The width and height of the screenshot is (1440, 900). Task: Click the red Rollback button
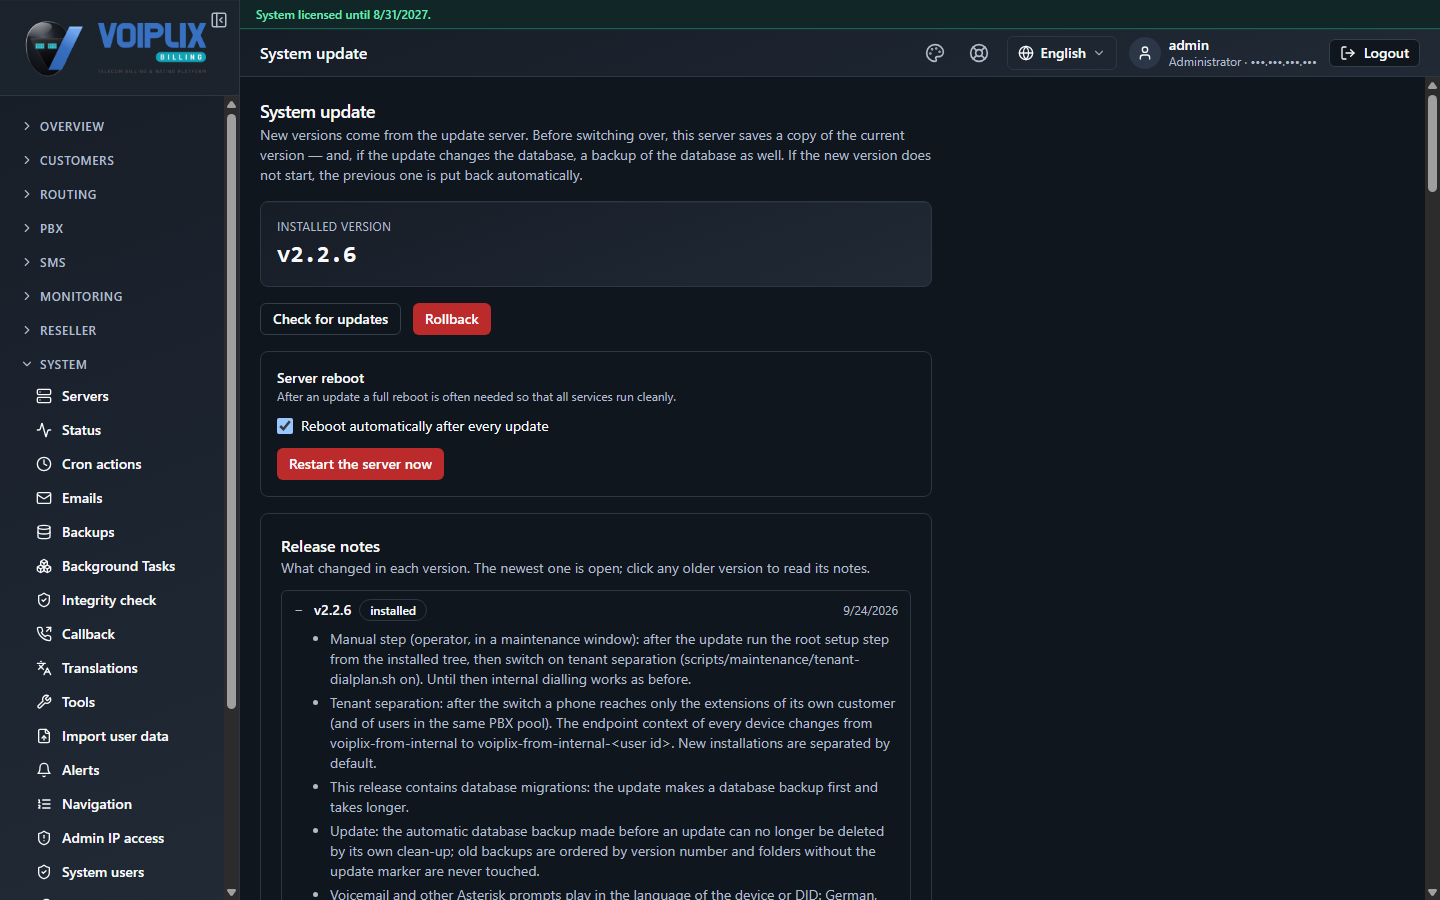tap(452, 319)
